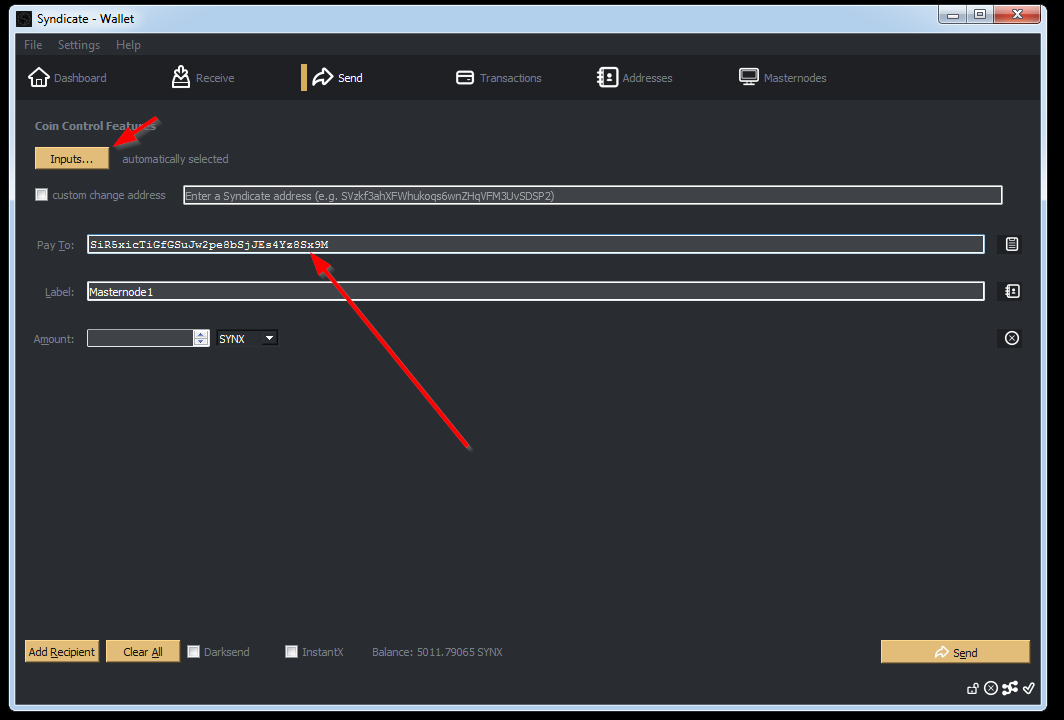Viewport: 1064px width, 720px height.
Task: Open the Settings menu
Action: 79,45
